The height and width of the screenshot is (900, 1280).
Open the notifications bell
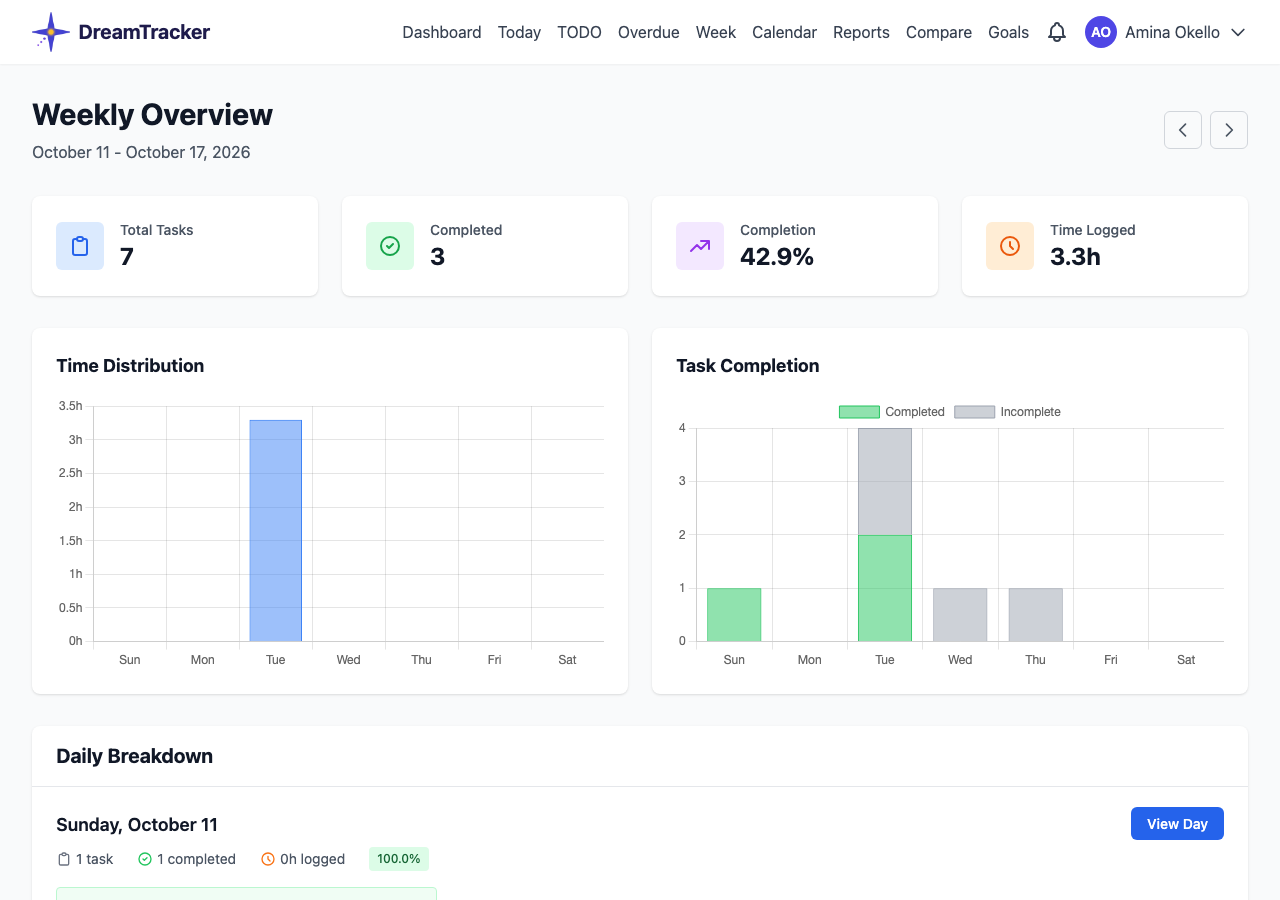tap(1057, 32)
